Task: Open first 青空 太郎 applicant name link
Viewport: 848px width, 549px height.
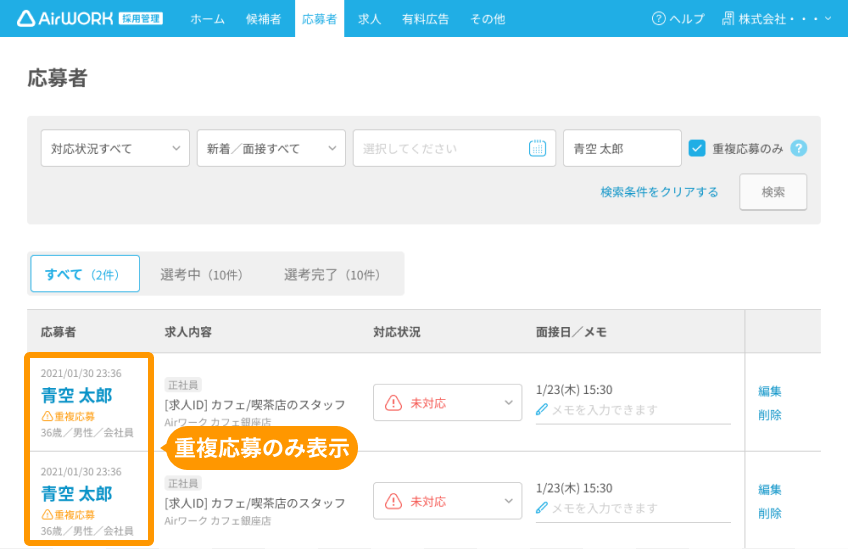Action: [x=77, y=395]
